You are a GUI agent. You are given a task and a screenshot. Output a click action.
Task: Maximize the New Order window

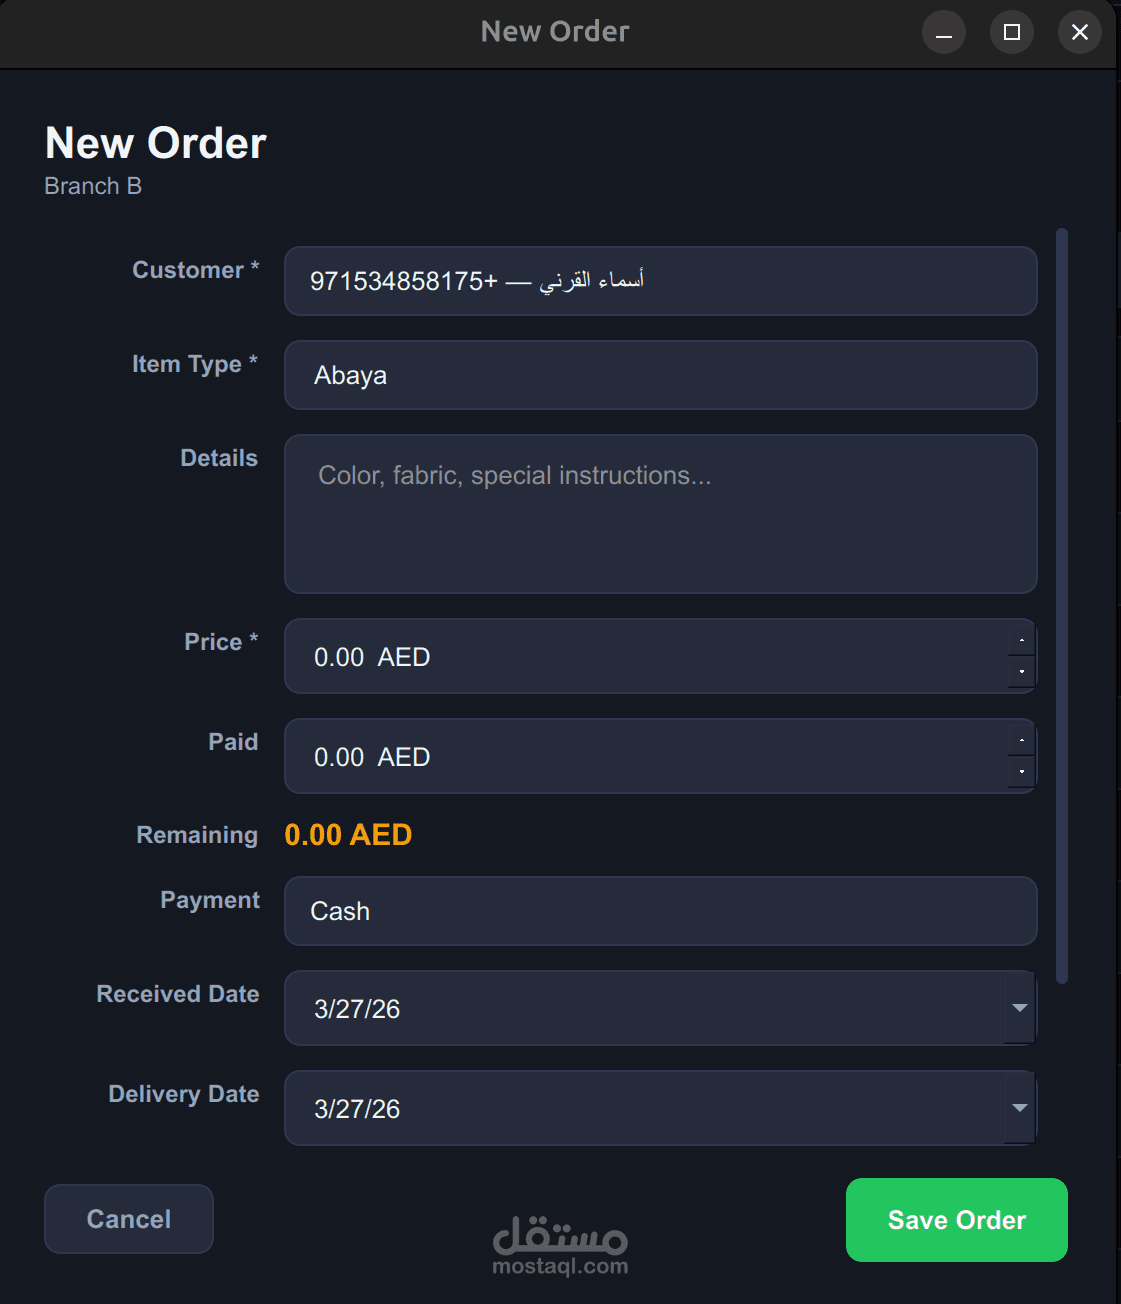(1012, 32)
